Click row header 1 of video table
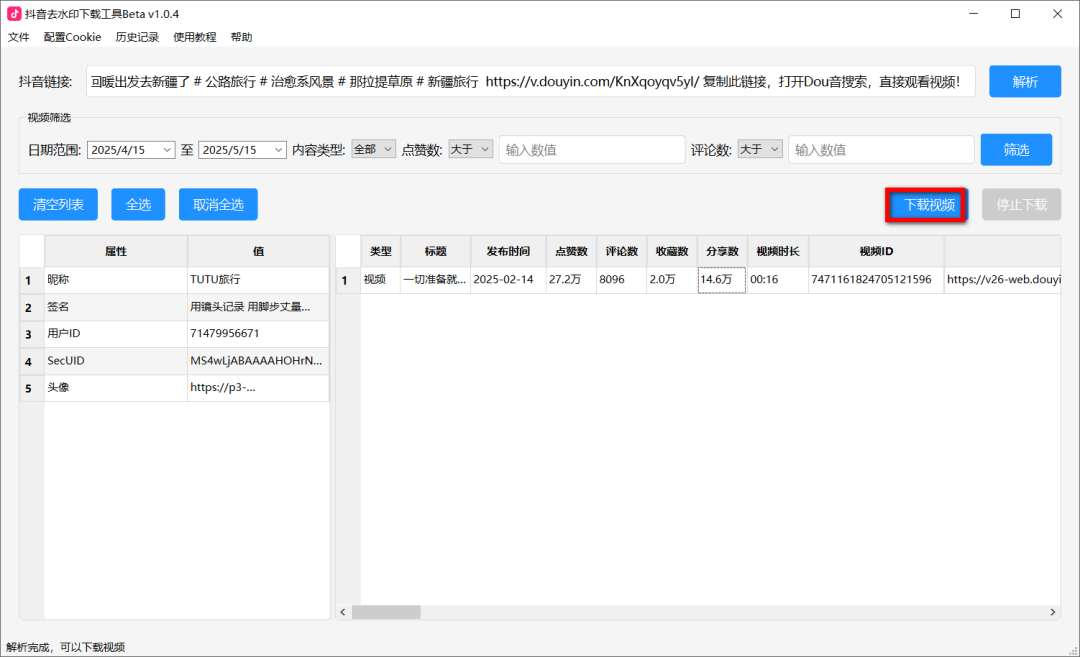The height and width of the screenshot is (657, 1080). click(348, 280)
